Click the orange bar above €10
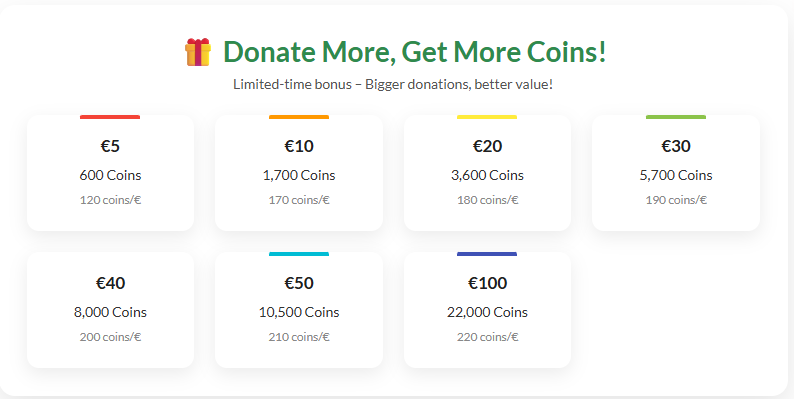Image resolution: width=794 pixels, height=399 pixels. coord(299,117)
